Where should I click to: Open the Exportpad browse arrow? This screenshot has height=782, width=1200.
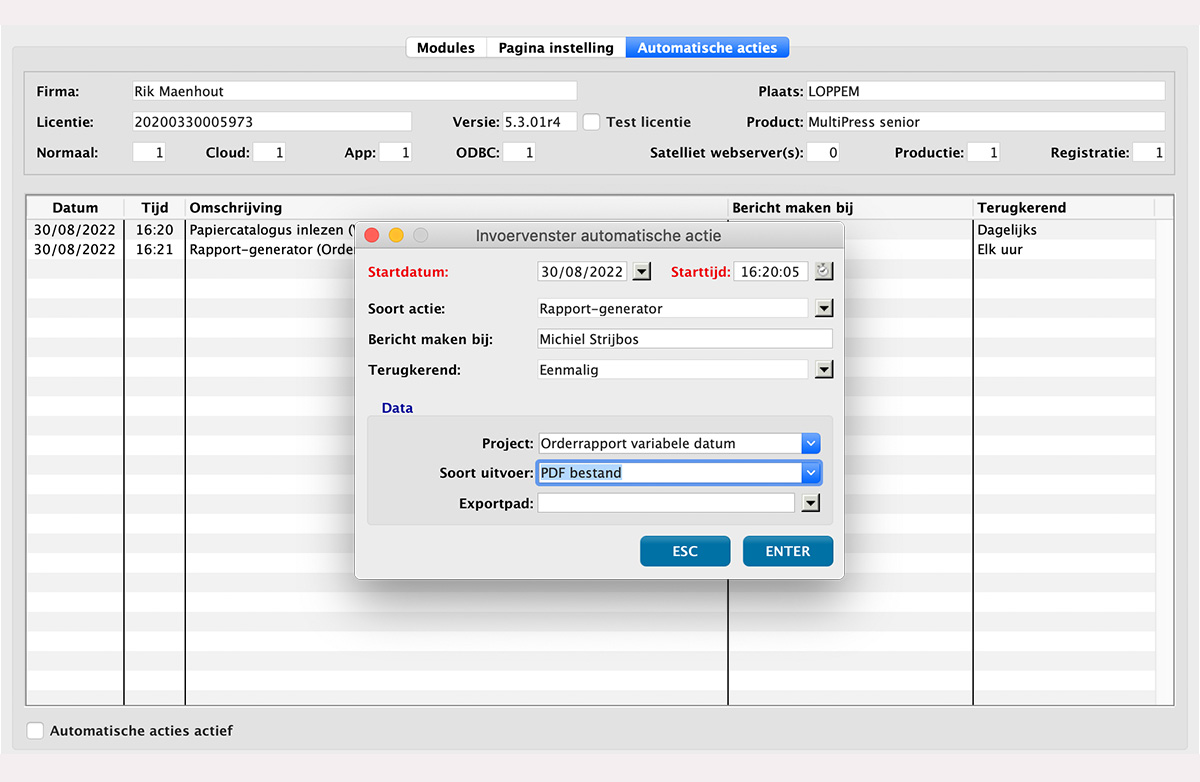(811, 503)
